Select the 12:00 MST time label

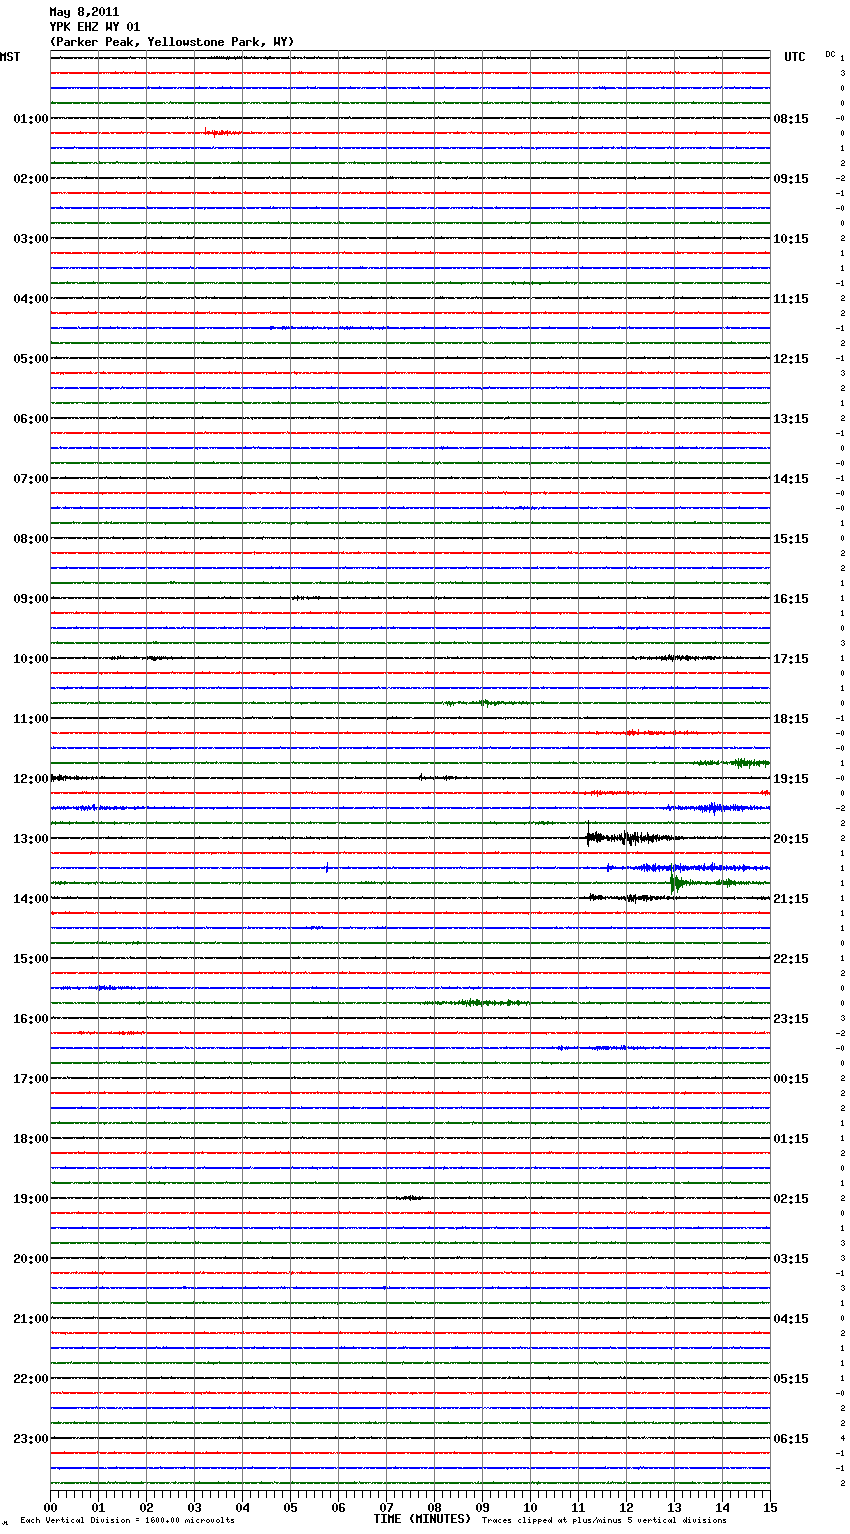[x=31, y=779]
